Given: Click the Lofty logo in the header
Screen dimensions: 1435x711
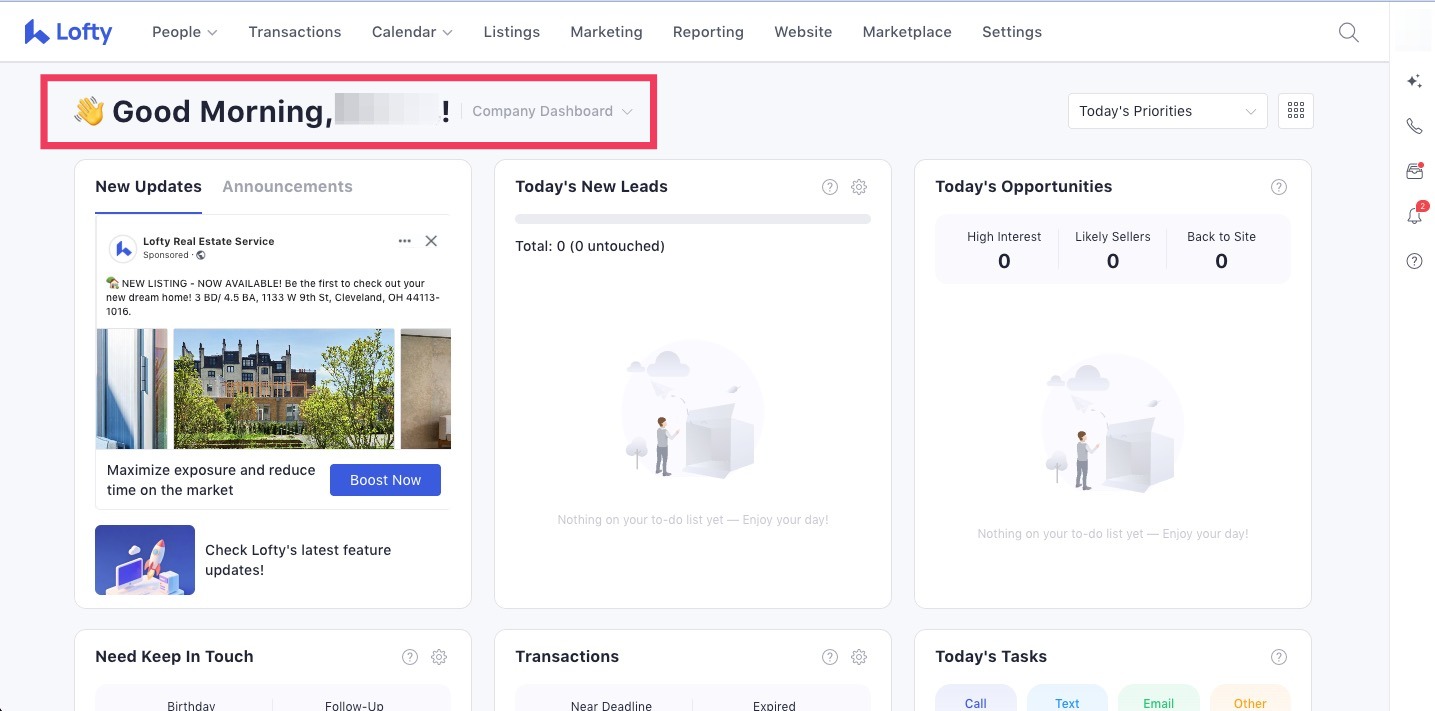Looking at the screenshot, I should [68, 32].
